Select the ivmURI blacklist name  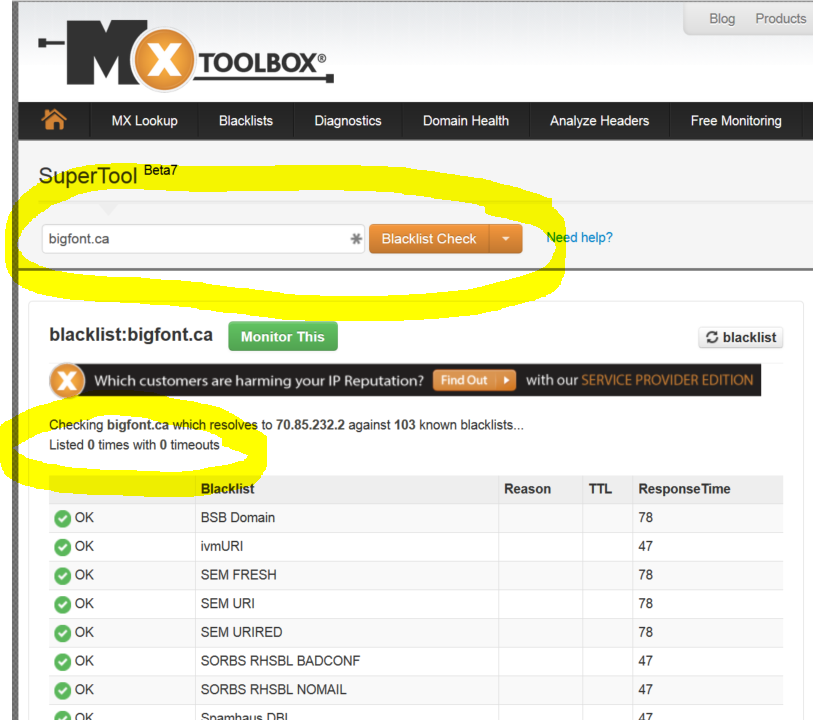pyautogui.click(x=221, y=546)
